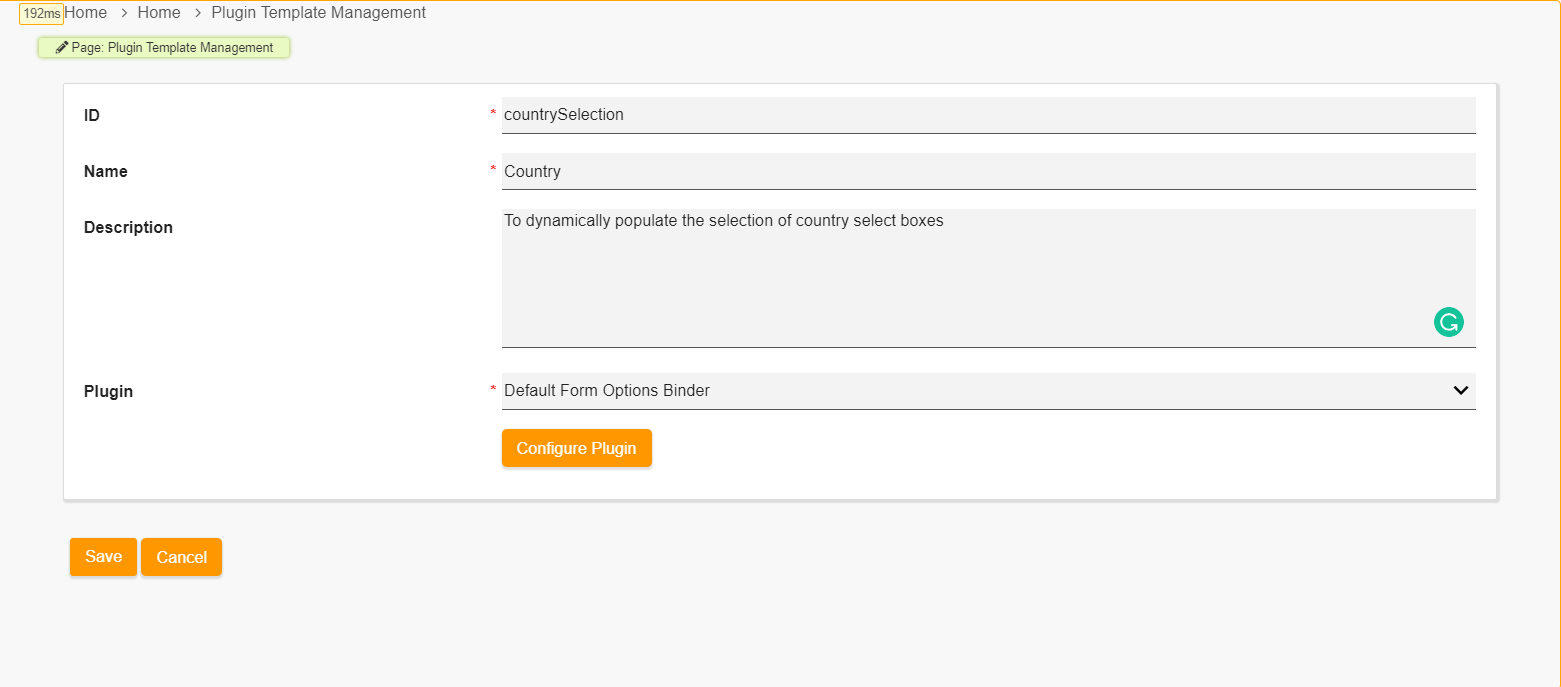Go to the first Home breadcrumb
The width and height of the screenshot is (1561, 687).
click(x=86, y=13)
